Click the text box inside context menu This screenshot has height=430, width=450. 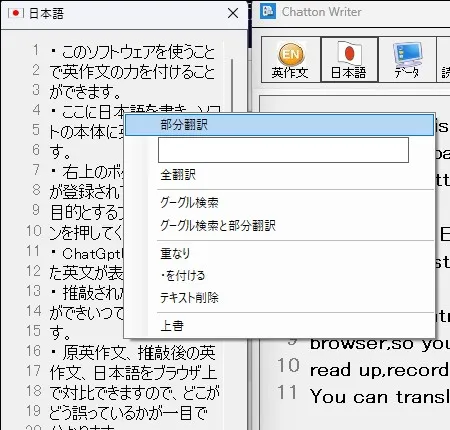[x=283, y=150]
